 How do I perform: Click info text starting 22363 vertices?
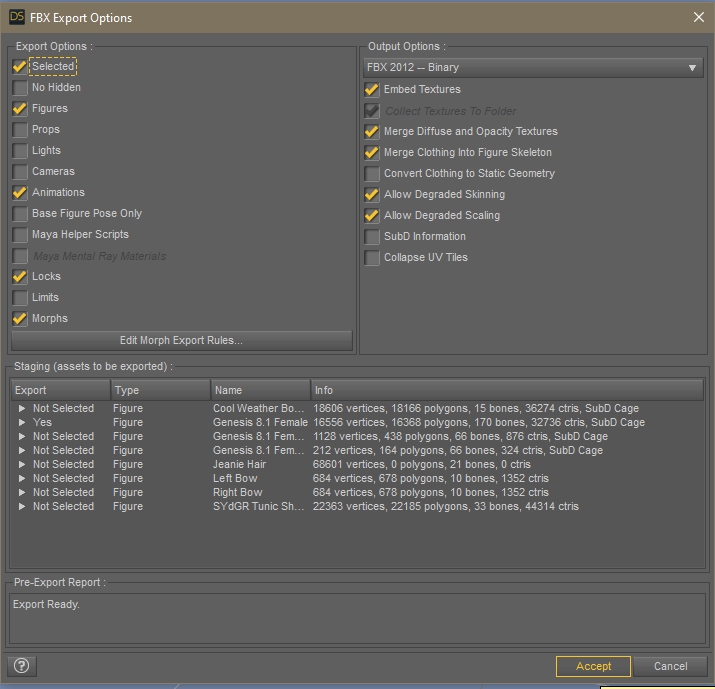[x=446, y=506]
